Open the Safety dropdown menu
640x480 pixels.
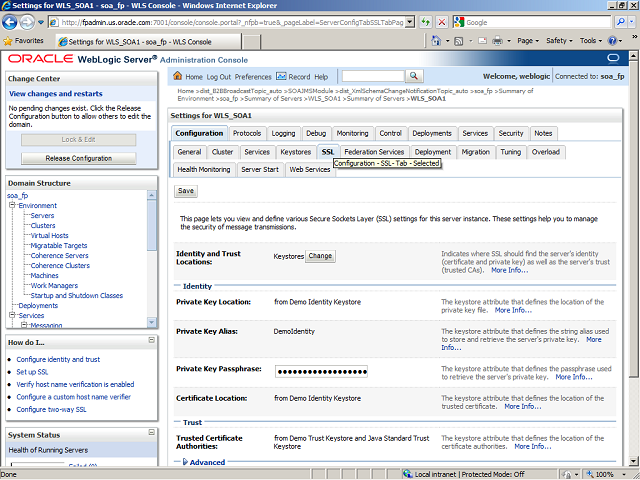point(559,41)
